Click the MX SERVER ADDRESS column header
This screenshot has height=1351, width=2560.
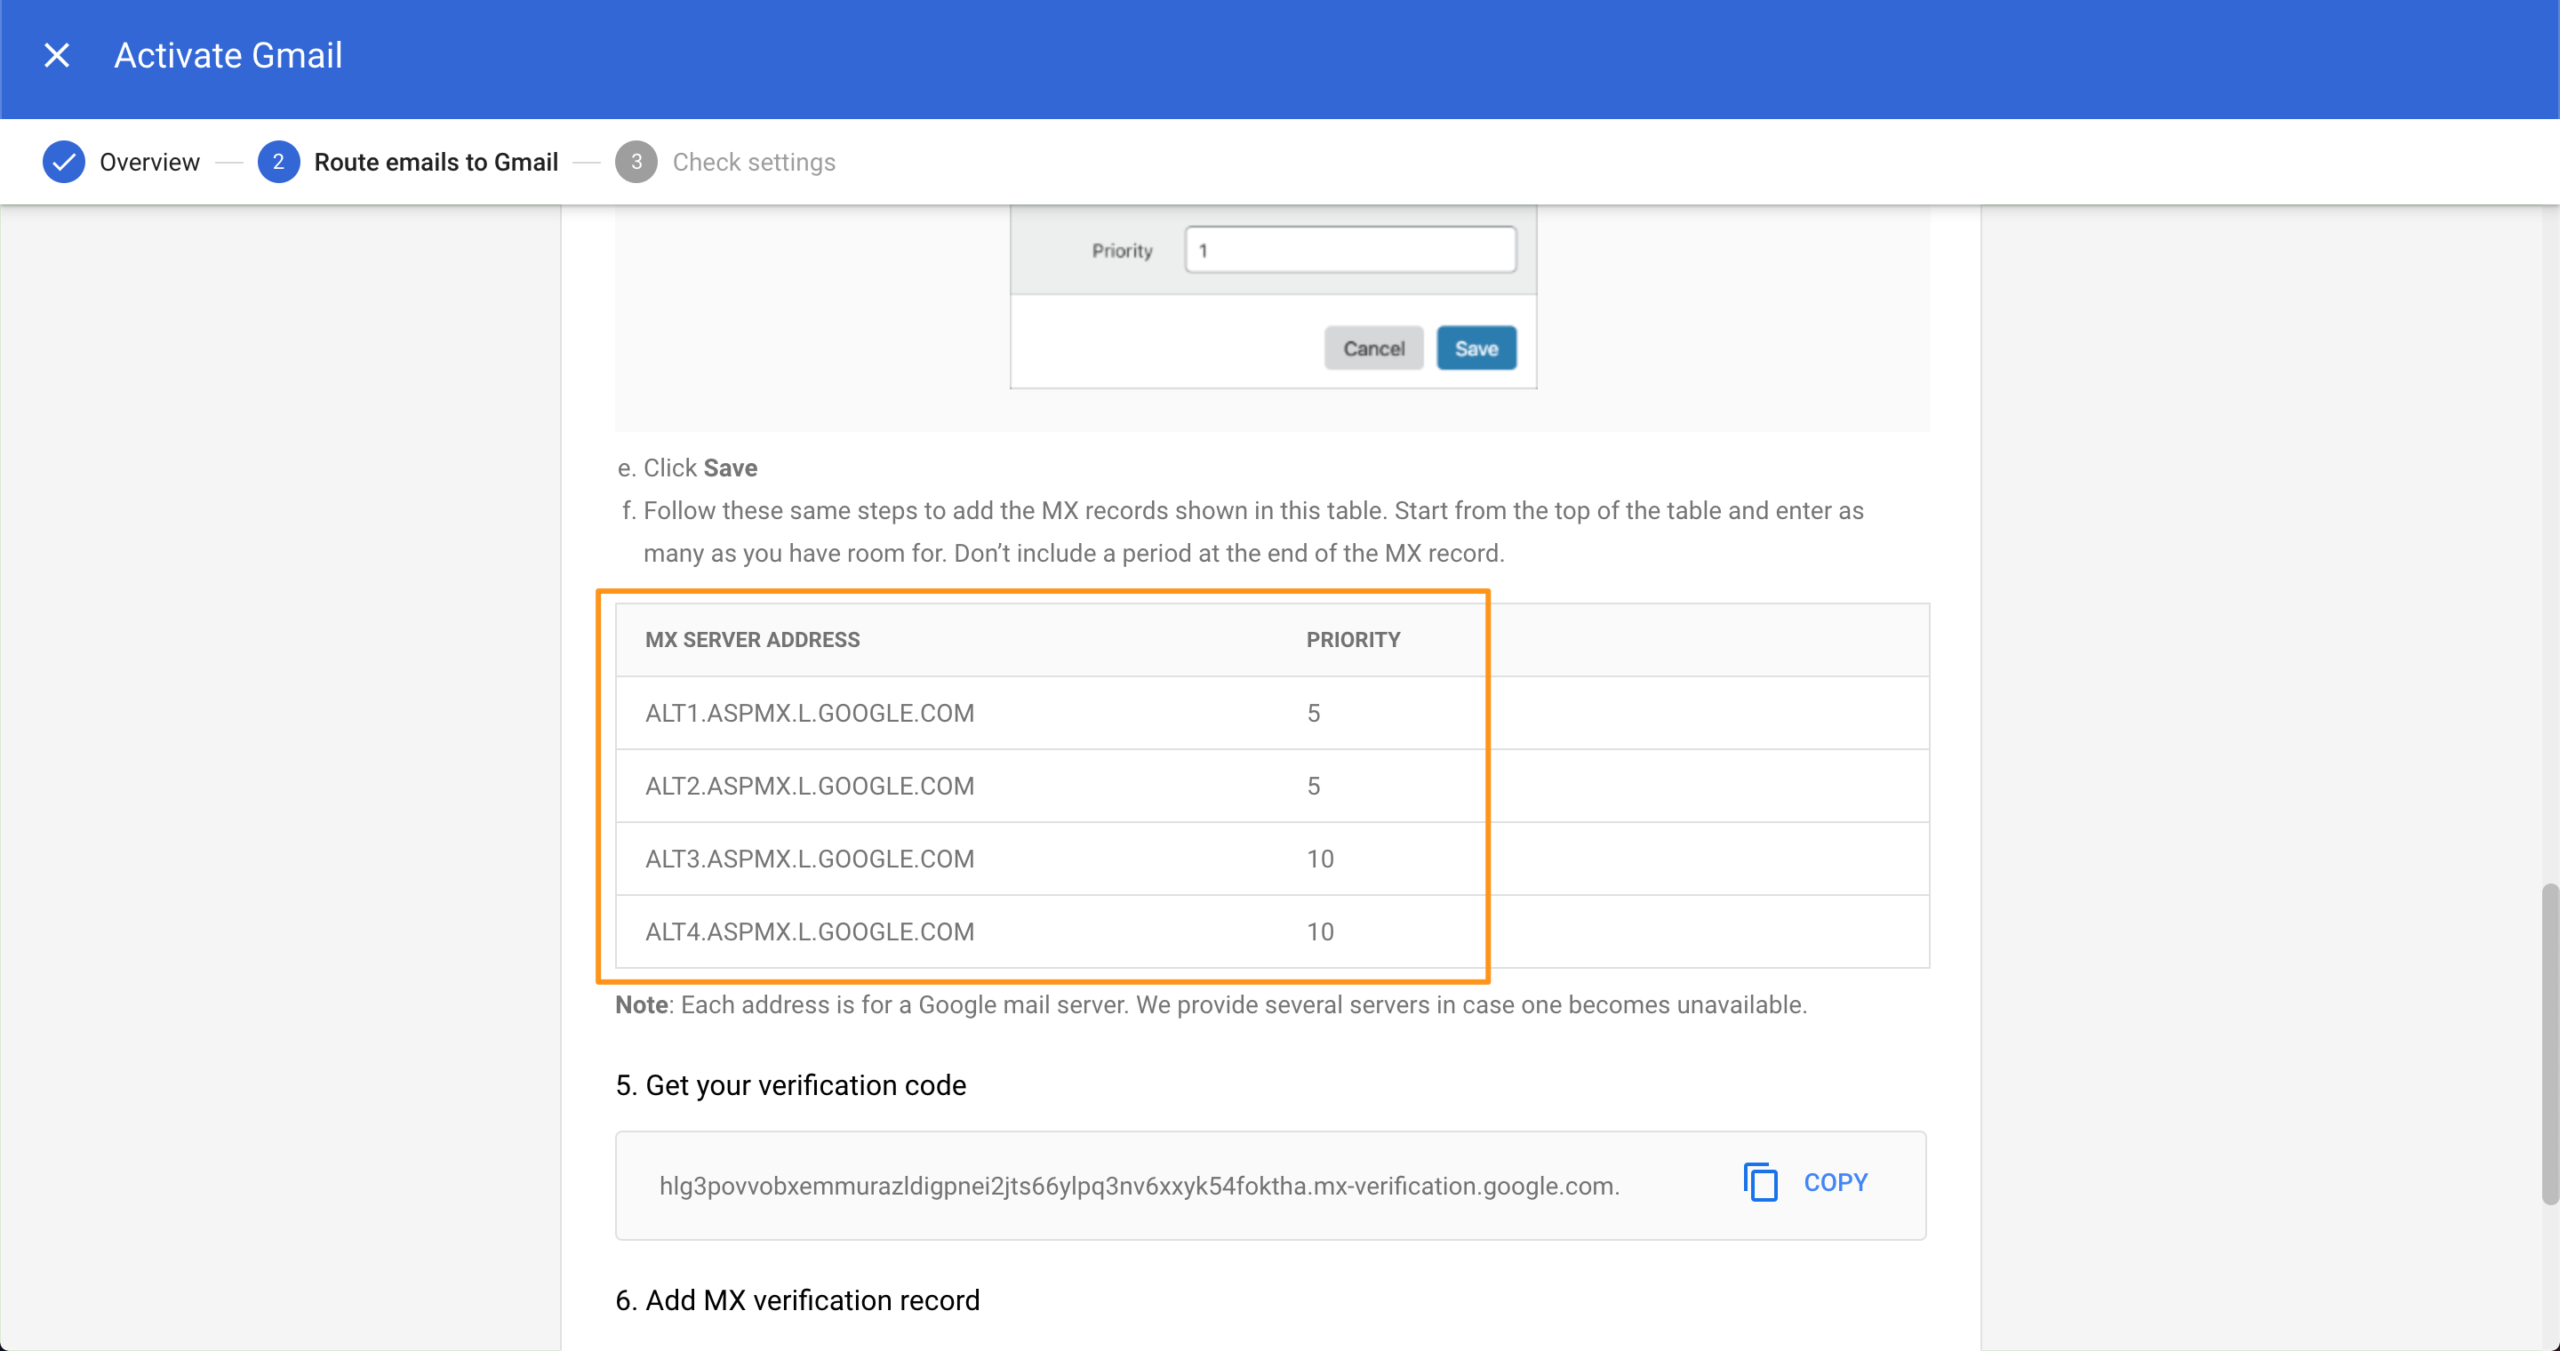point(752,640)
